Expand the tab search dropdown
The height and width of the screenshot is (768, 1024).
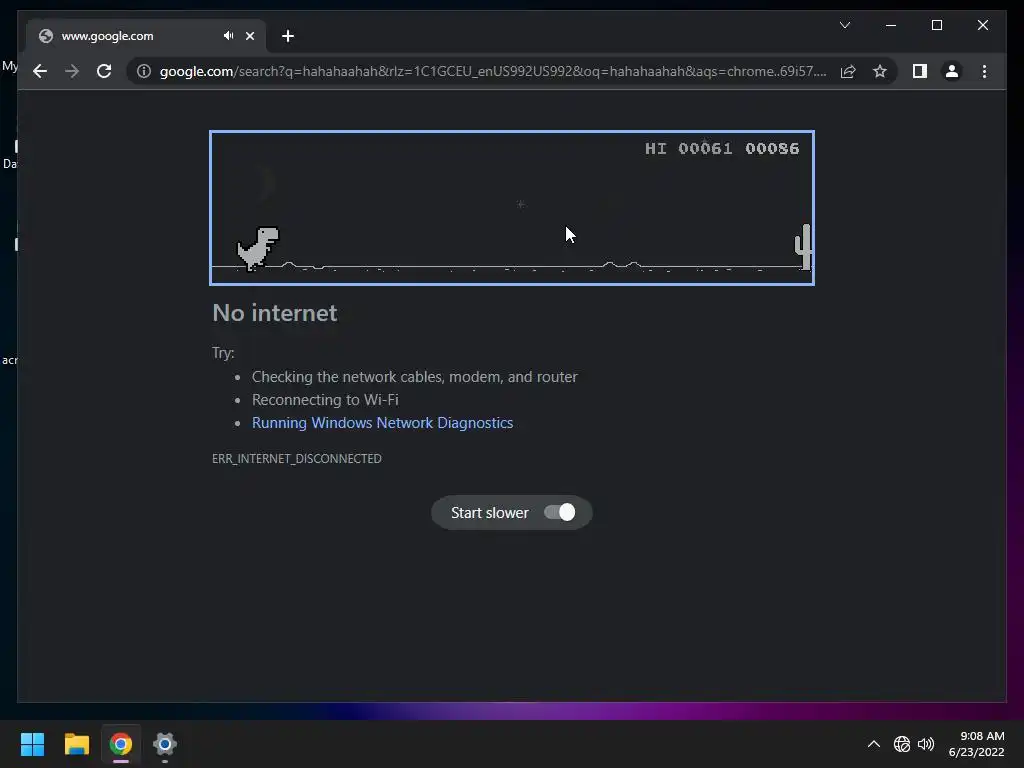click(x=844, y=25)
